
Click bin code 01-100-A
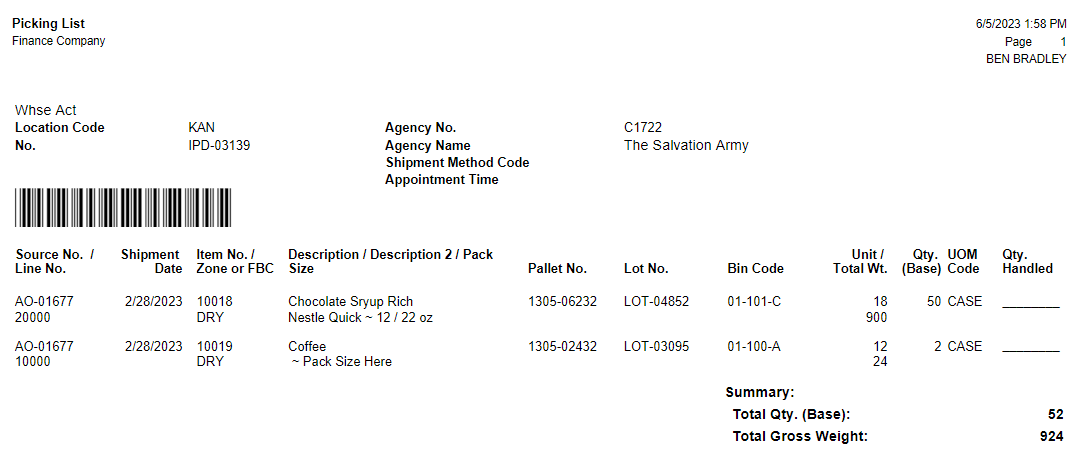[755, 346]
